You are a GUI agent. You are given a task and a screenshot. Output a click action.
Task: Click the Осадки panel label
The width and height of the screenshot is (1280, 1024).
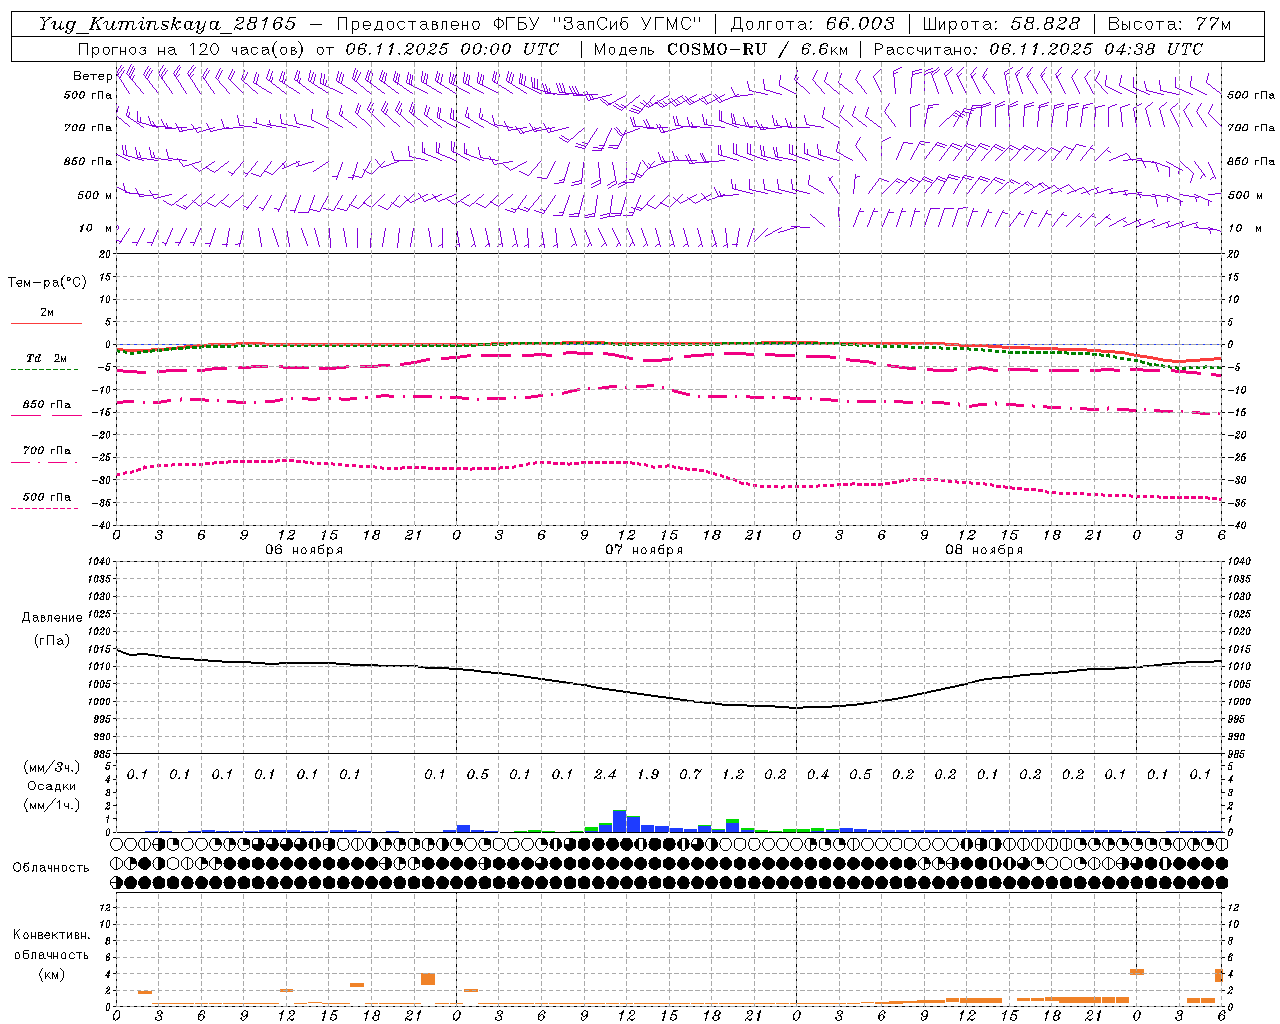click(x=52, y=786)
